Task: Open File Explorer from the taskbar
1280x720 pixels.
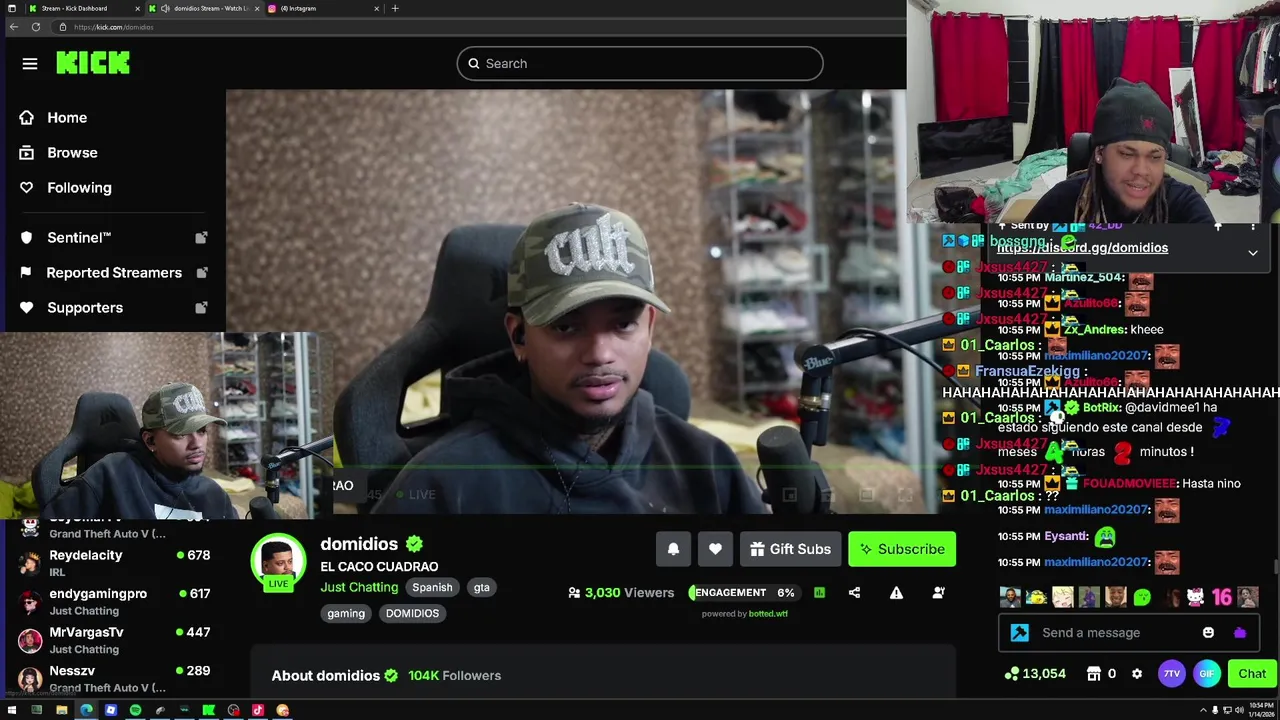Action: coord(61,711)
